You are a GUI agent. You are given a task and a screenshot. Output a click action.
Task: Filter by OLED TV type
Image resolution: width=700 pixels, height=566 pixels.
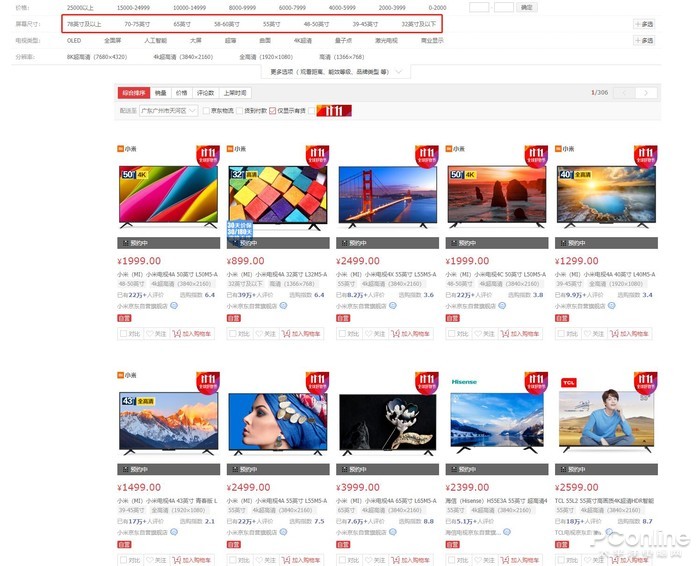pyautogui.click(x=74, y=41)
